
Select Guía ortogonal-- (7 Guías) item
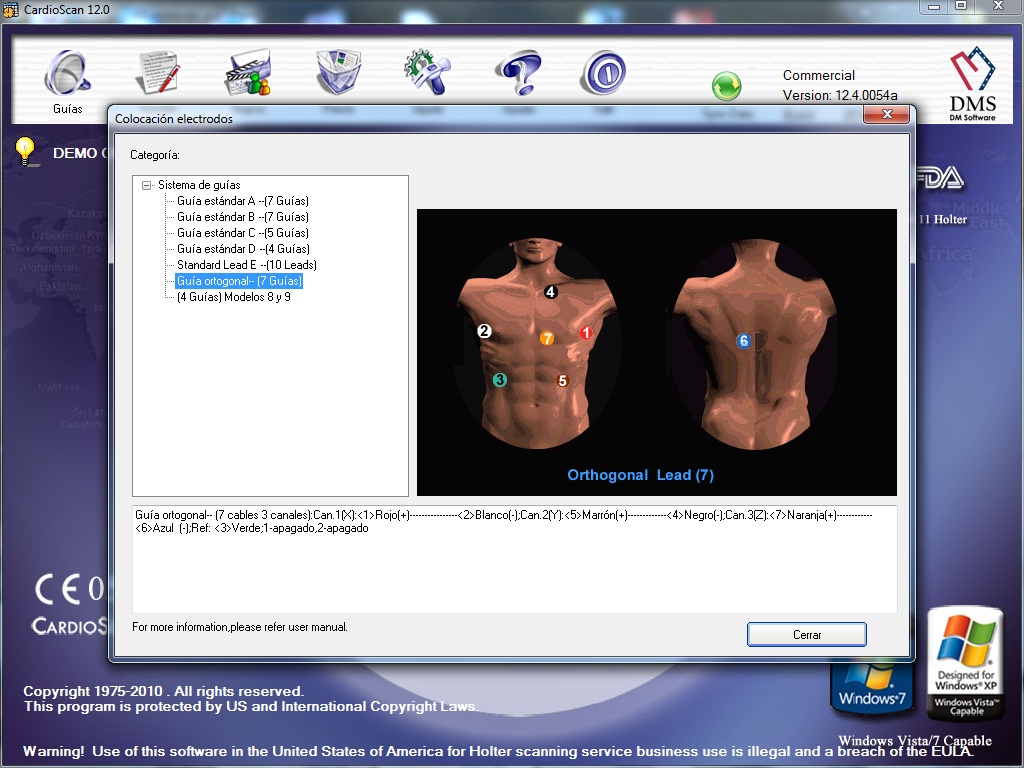239,281
